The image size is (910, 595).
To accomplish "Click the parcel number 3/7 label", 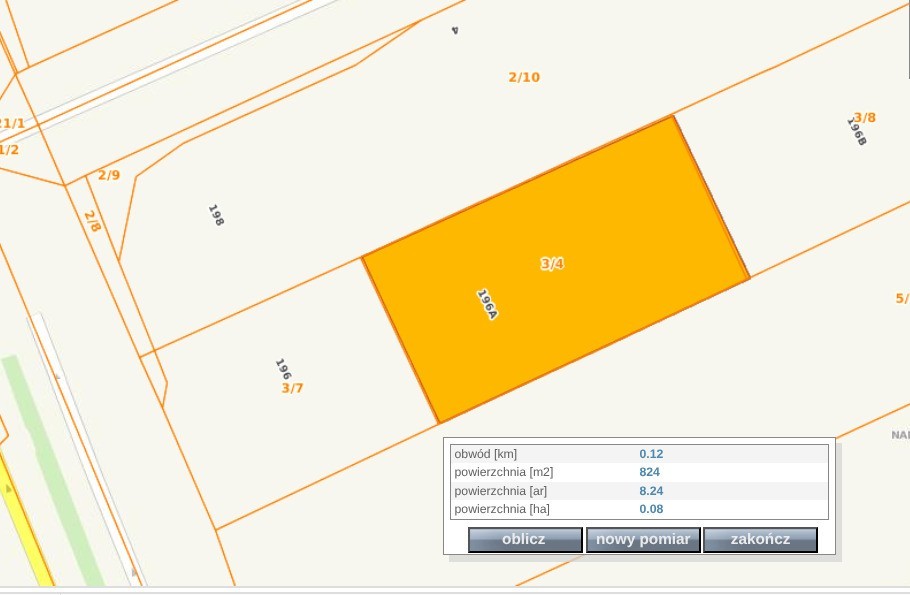I will [x=292, y=388].
